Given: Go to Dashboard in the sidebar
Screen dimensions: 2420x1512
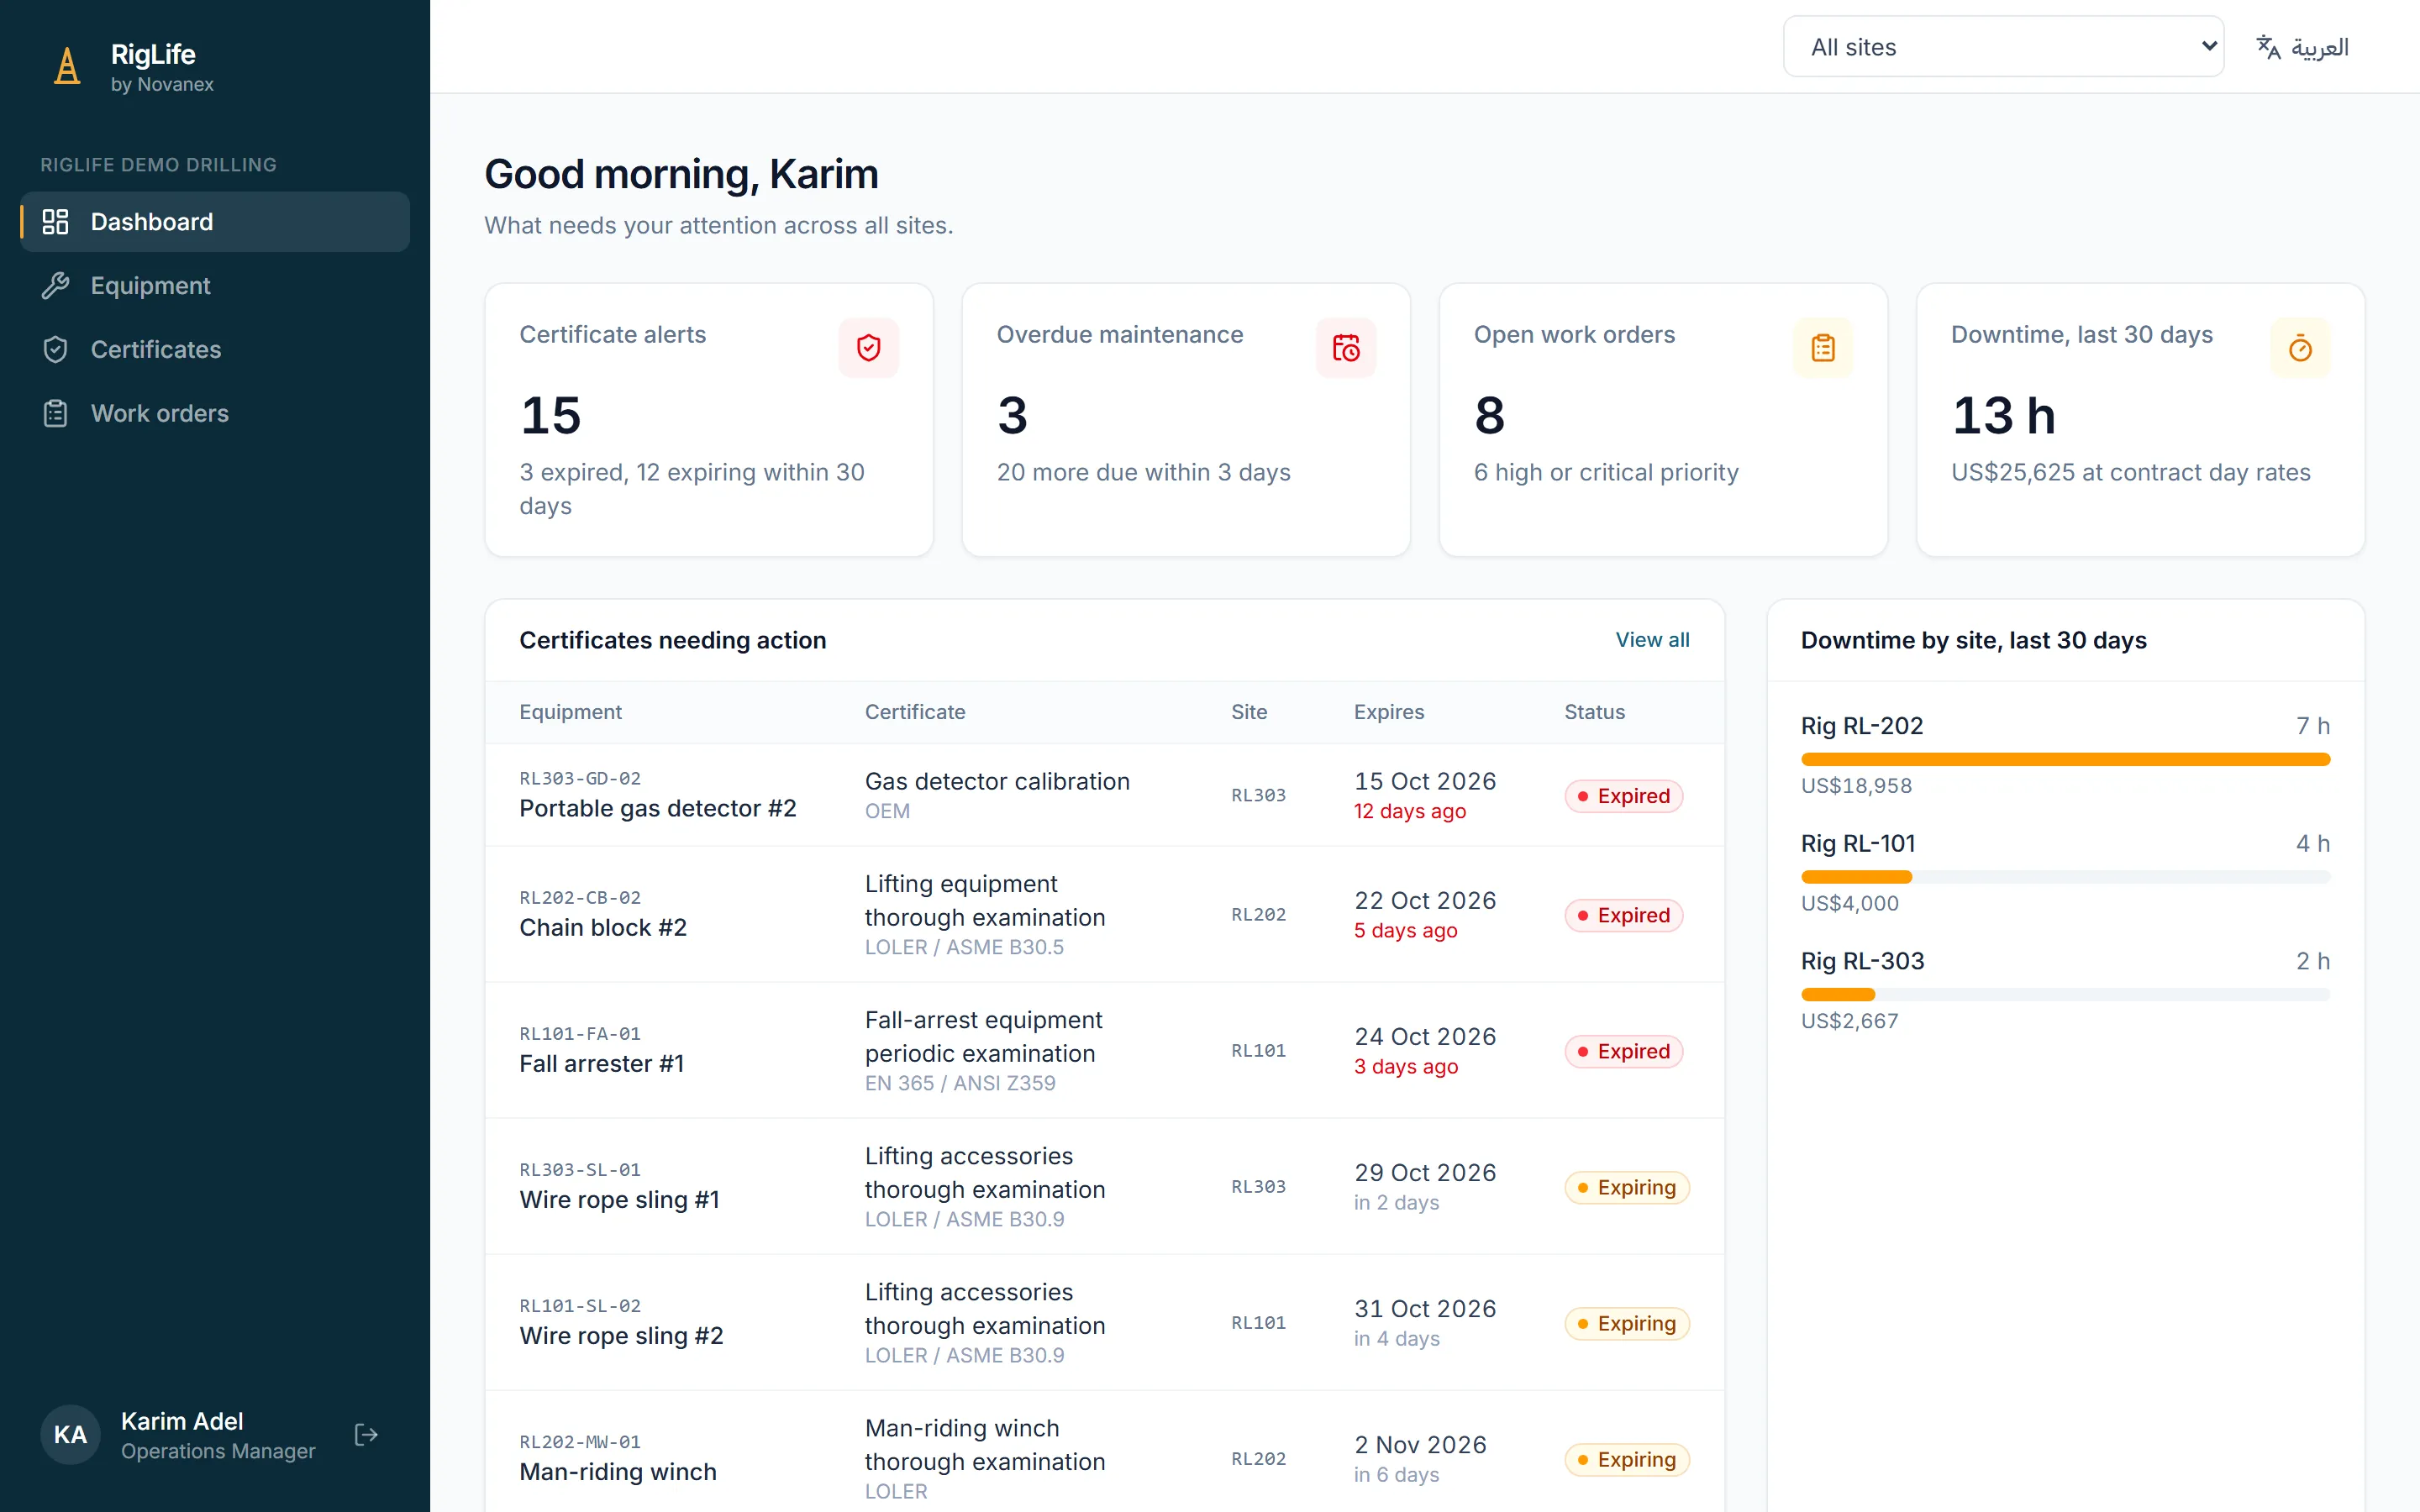Looking at the screenshot, I should [215, 222].
